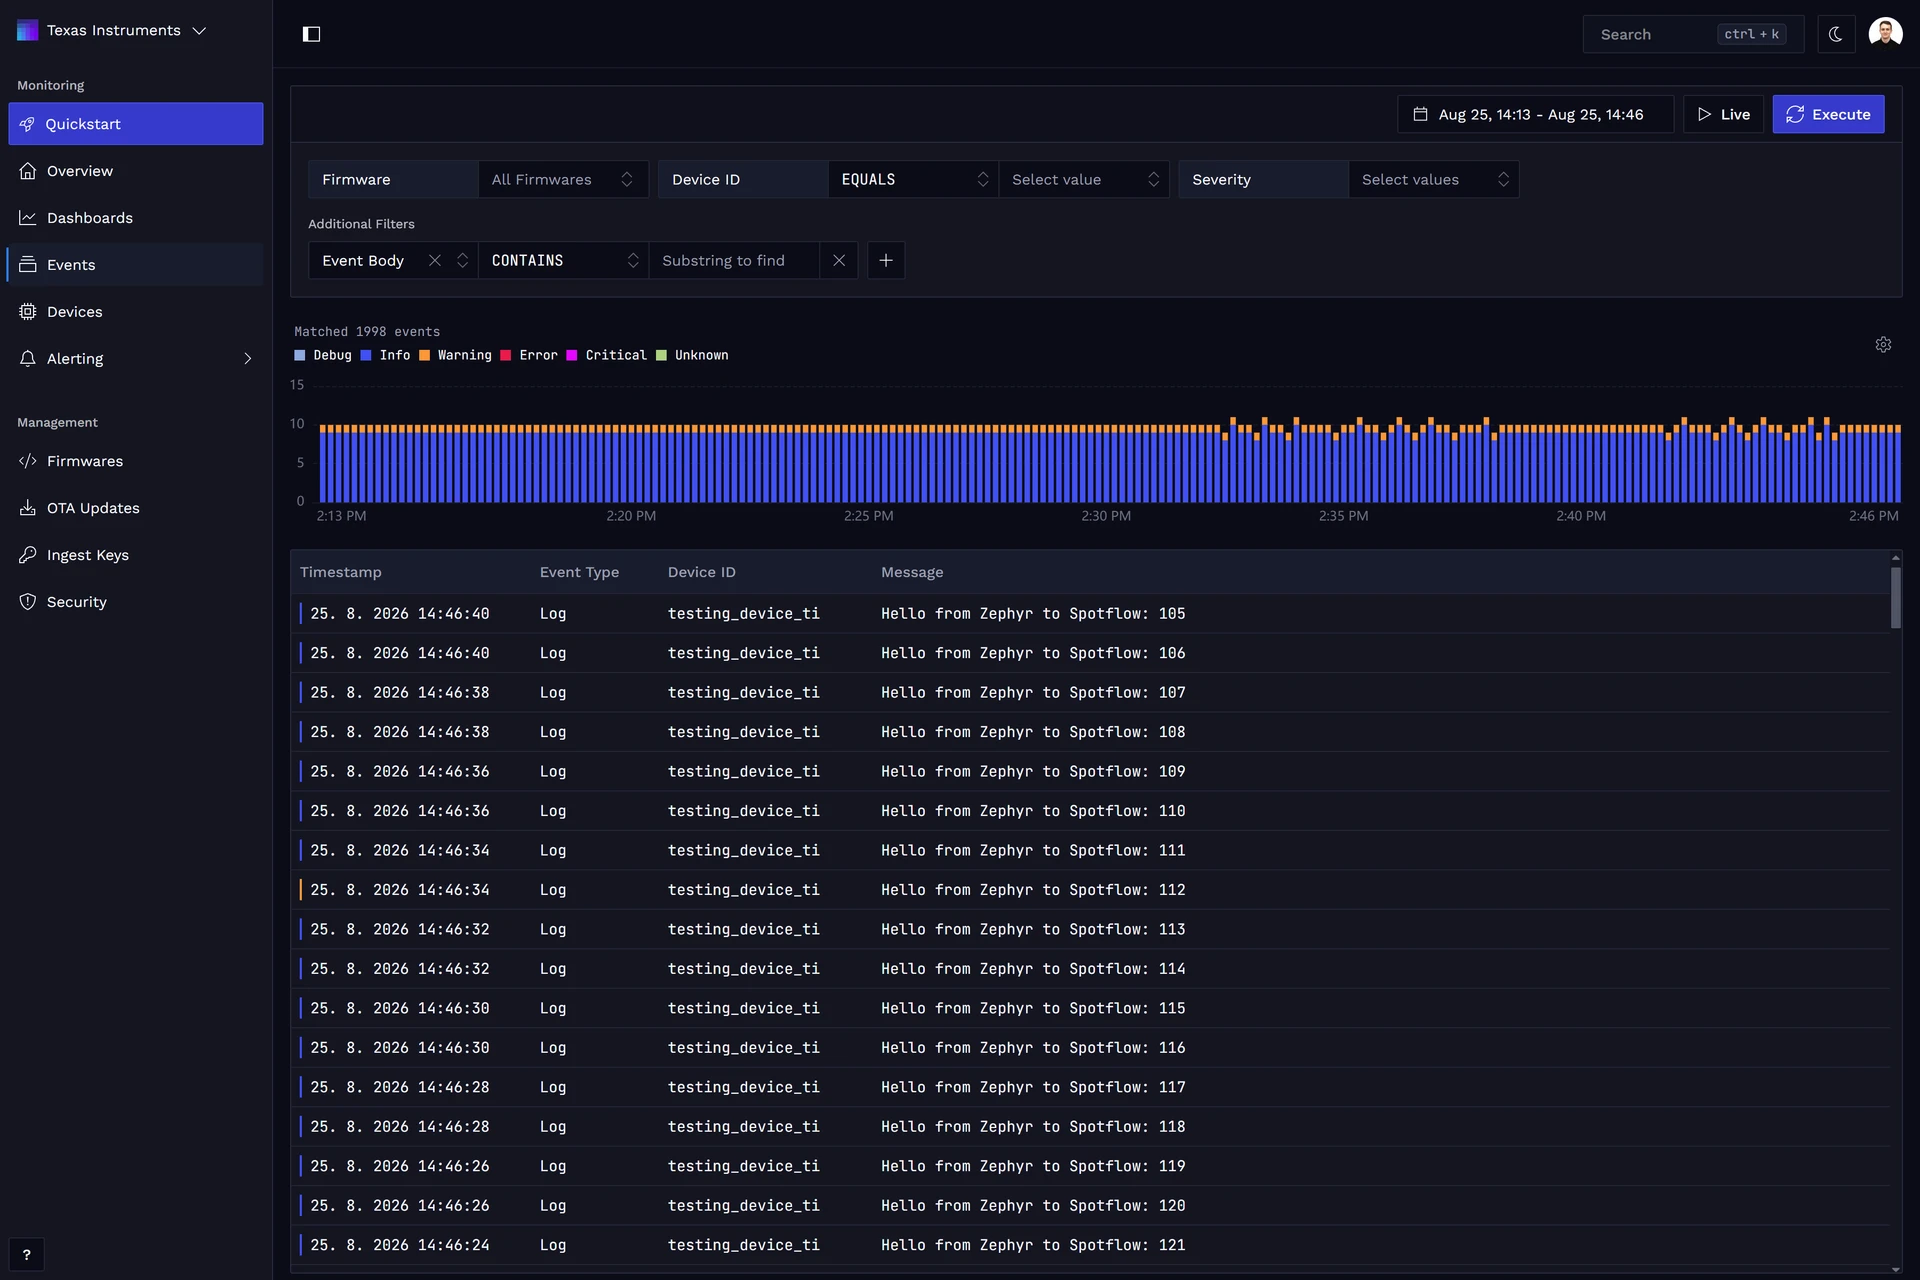Click the scrollbar down arrow
The height and width of the screenshot is (1280, 1920).
pos(1895,1270)
